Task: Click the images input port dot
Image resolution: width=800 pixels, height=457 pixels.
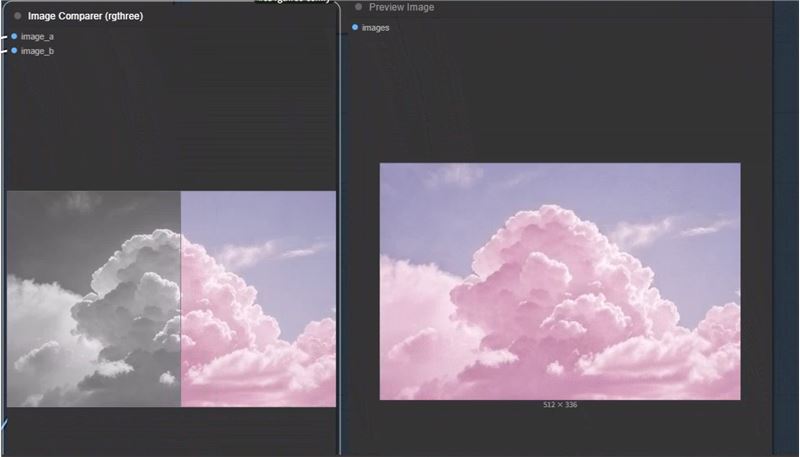Action: click(355, 27)
